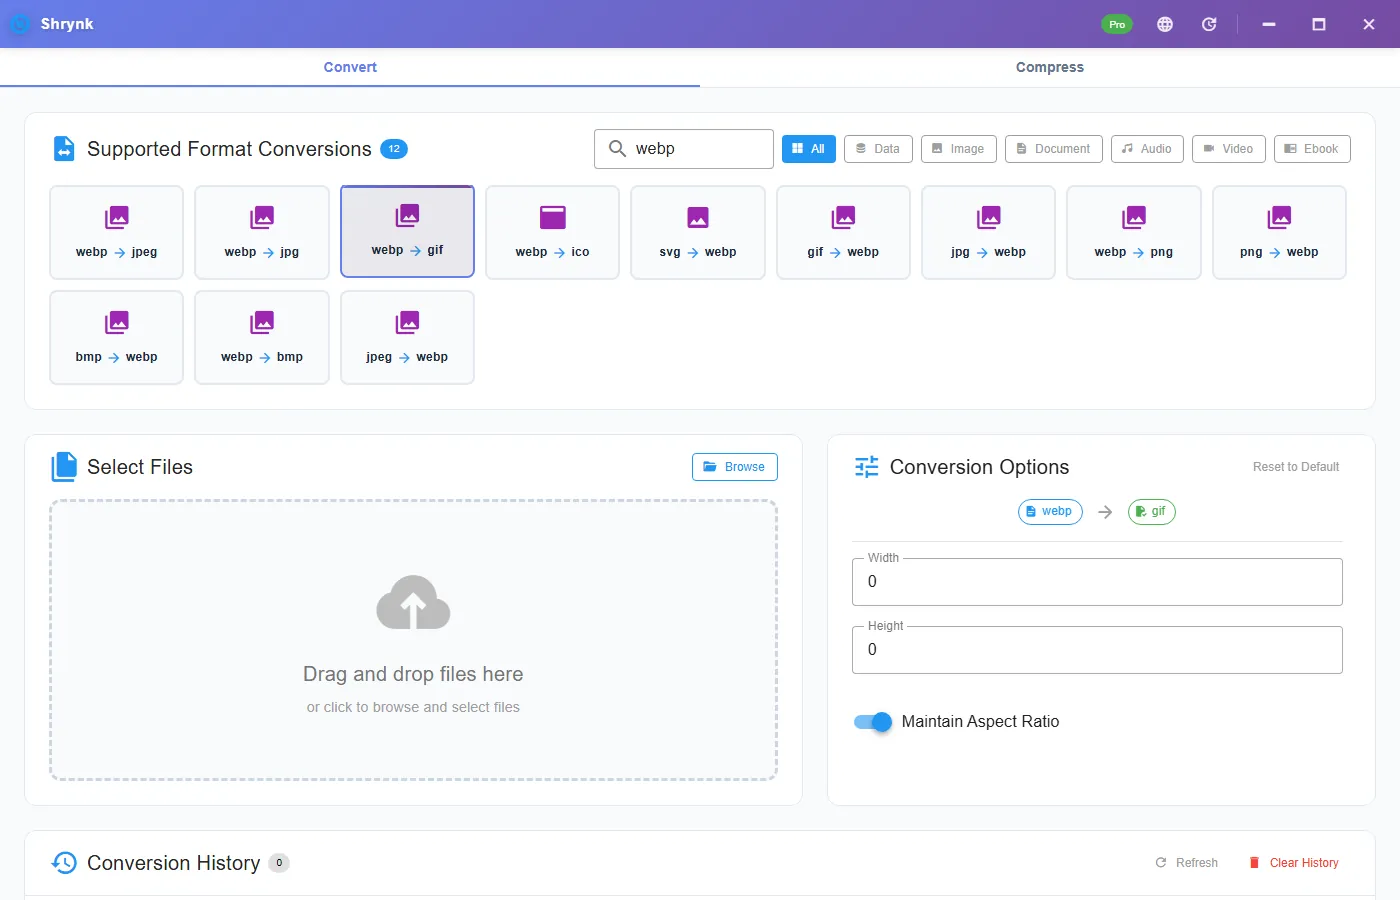Select the svg to webp conversion card
This screenshot has width=1400, height=900.
pos(698,232)
